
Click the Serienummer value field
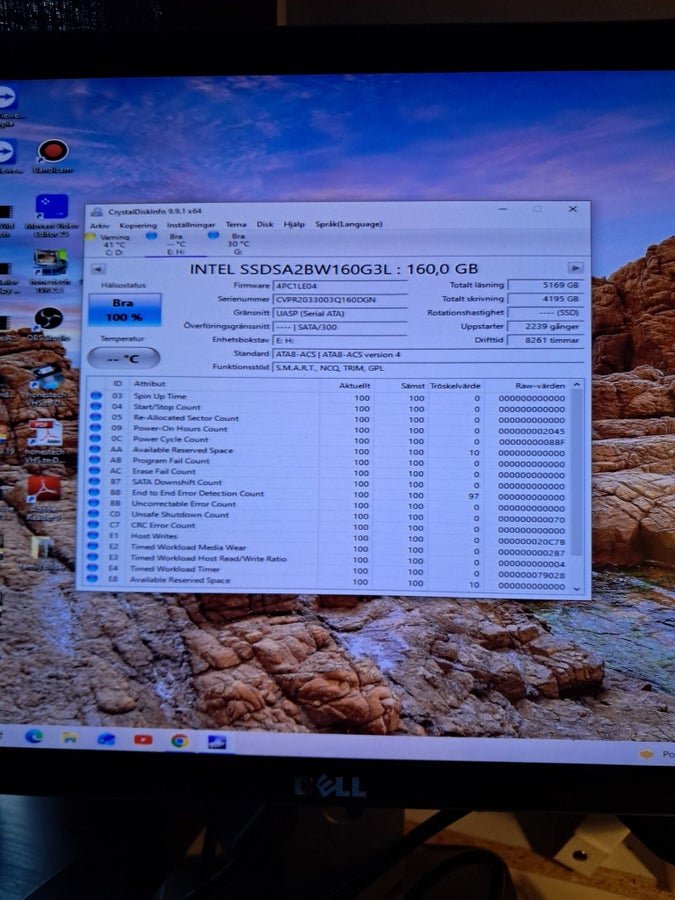pyautogui.click(x=340, y=300)
